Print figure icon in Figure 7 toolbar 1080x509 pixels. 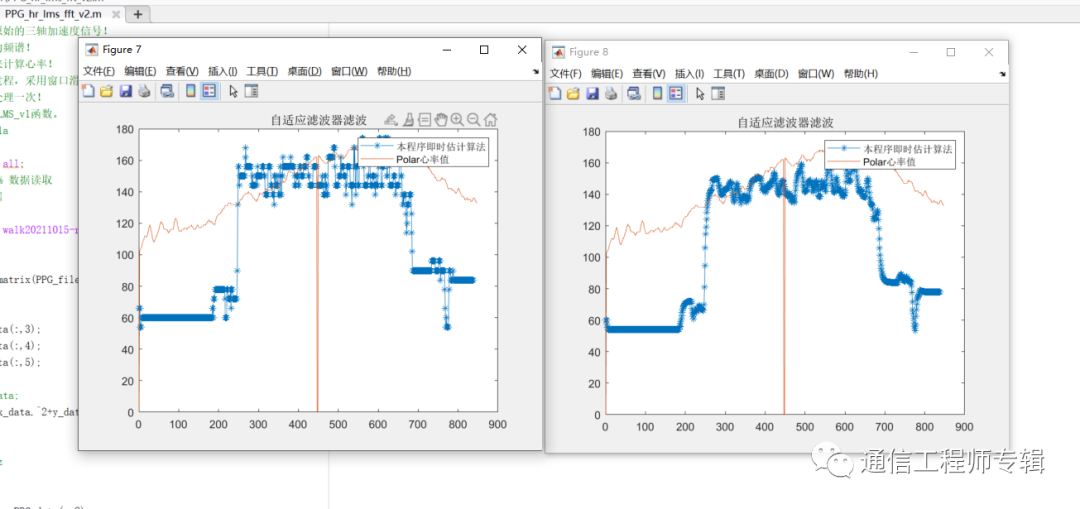click(144, 91)
